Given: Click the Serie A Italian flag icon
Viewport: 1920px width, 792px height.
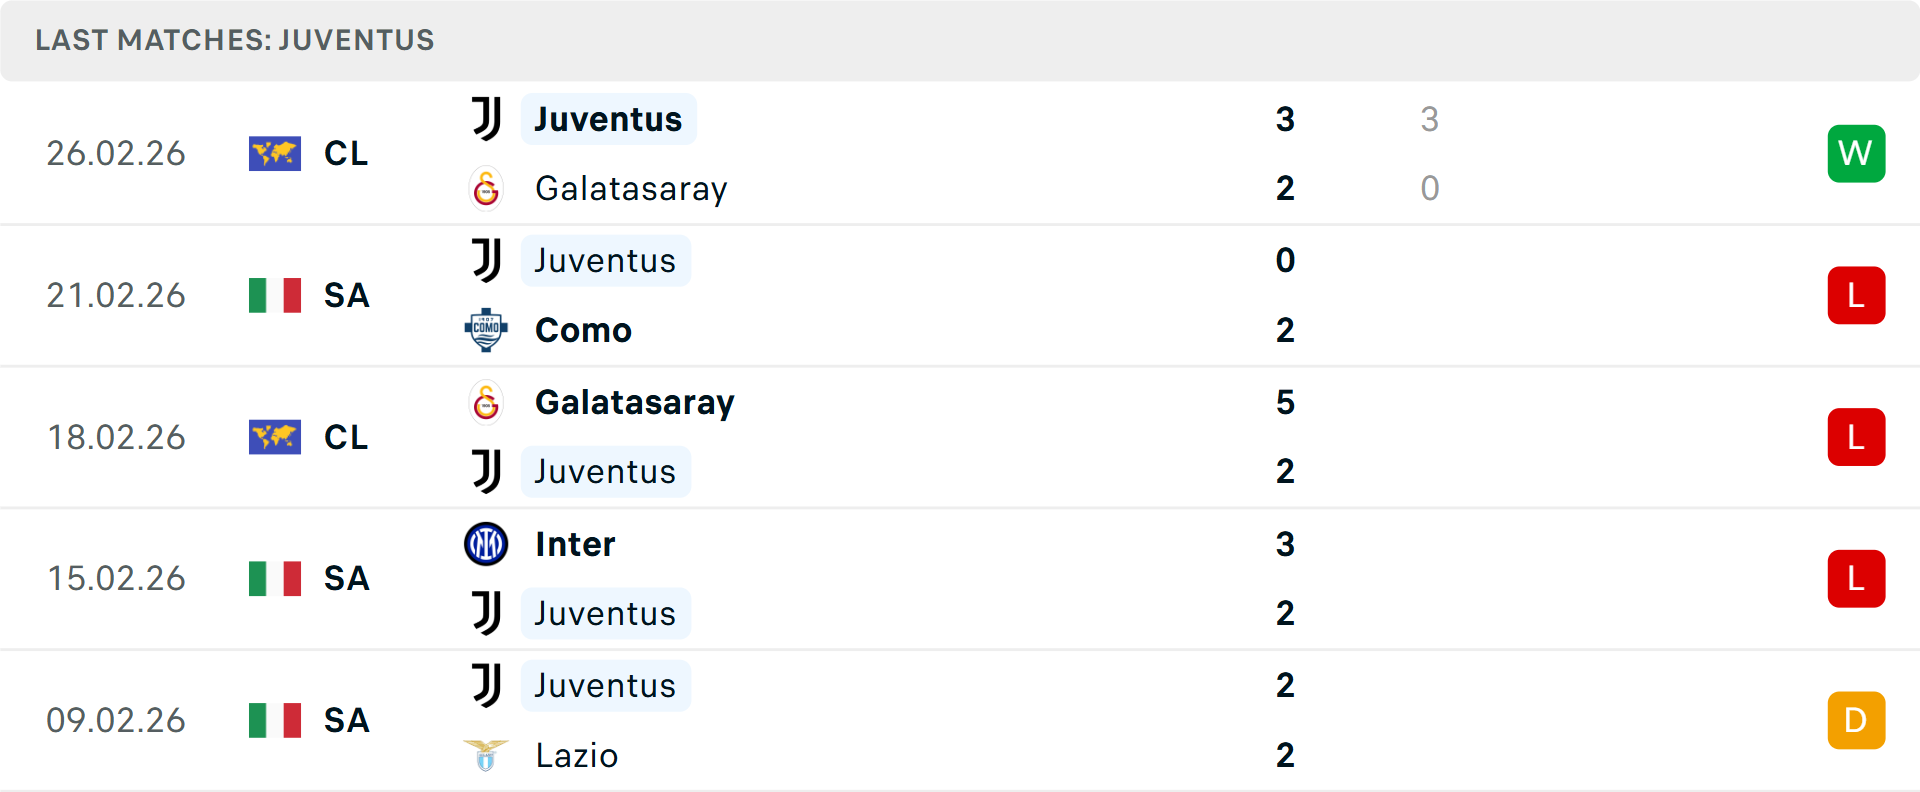Looking at the screenshot, I should [275, 295].
